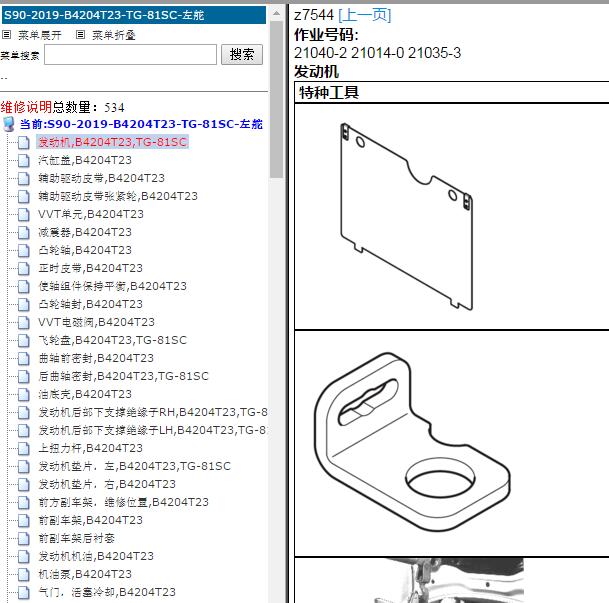Screen dimensions: 609x603
Task: Open 前副车架后衬套 entry
Action: [77, 538]
